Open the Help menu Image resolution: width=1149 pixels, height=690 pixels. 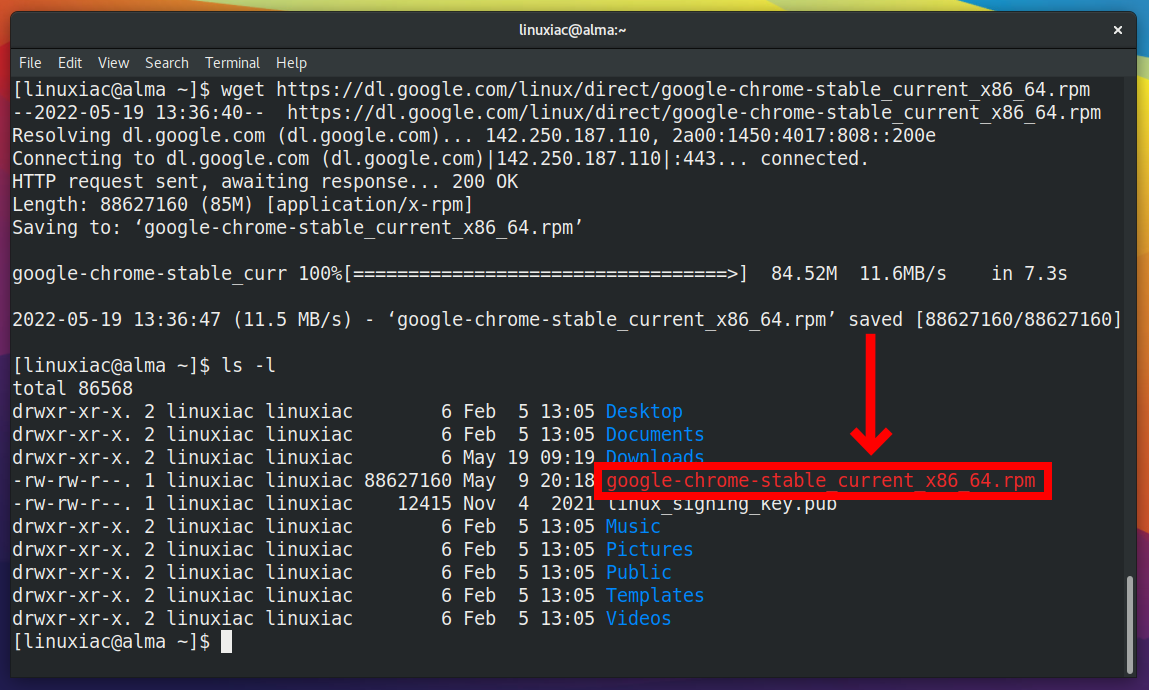pyautogui.click(x=291, y=63)
